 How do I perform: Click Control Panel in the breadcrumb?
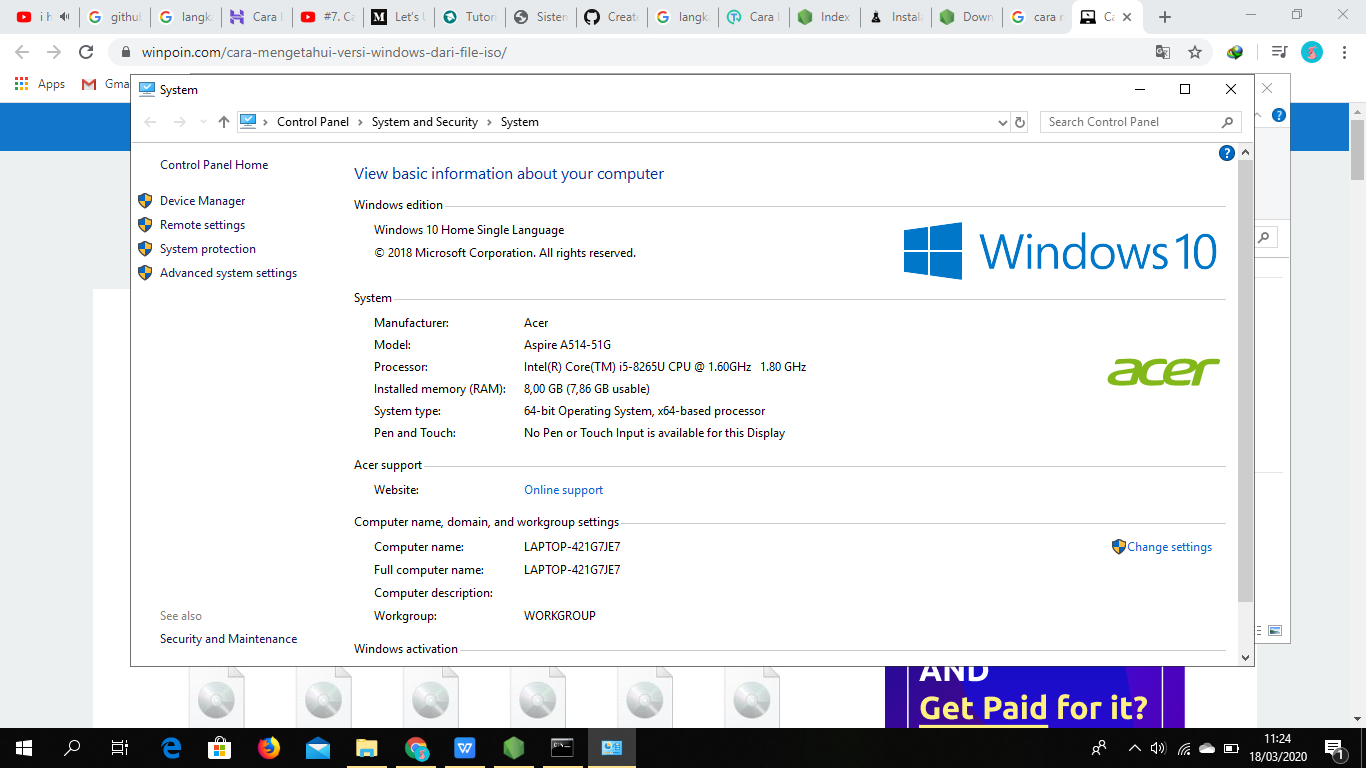(313, 122)
